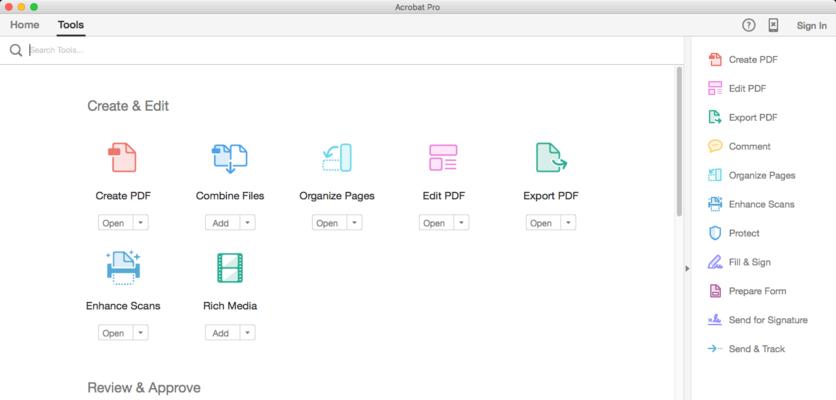Screen dimensions: 836x400
Task: Expand dropdown arrow beside Organize Pages Open
Action: pos(355,223)
